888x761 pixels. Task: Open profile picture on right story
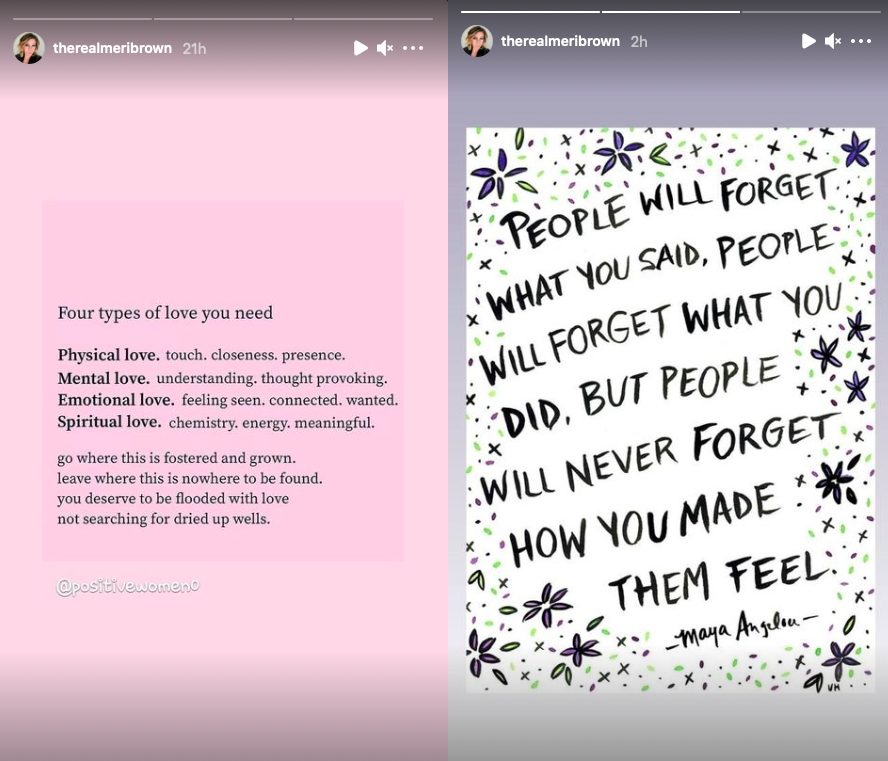tap(476, 41)
